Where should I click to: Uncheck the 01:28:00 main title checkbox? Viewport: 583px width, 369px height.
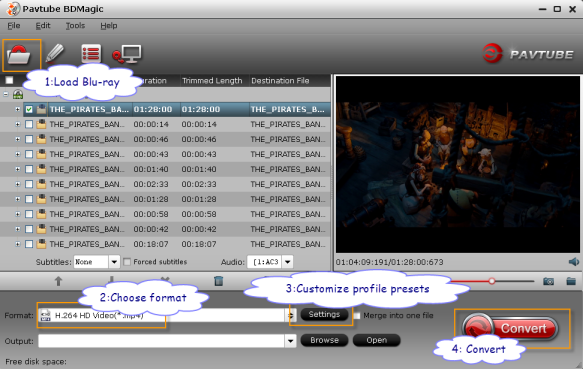point(29,109)
